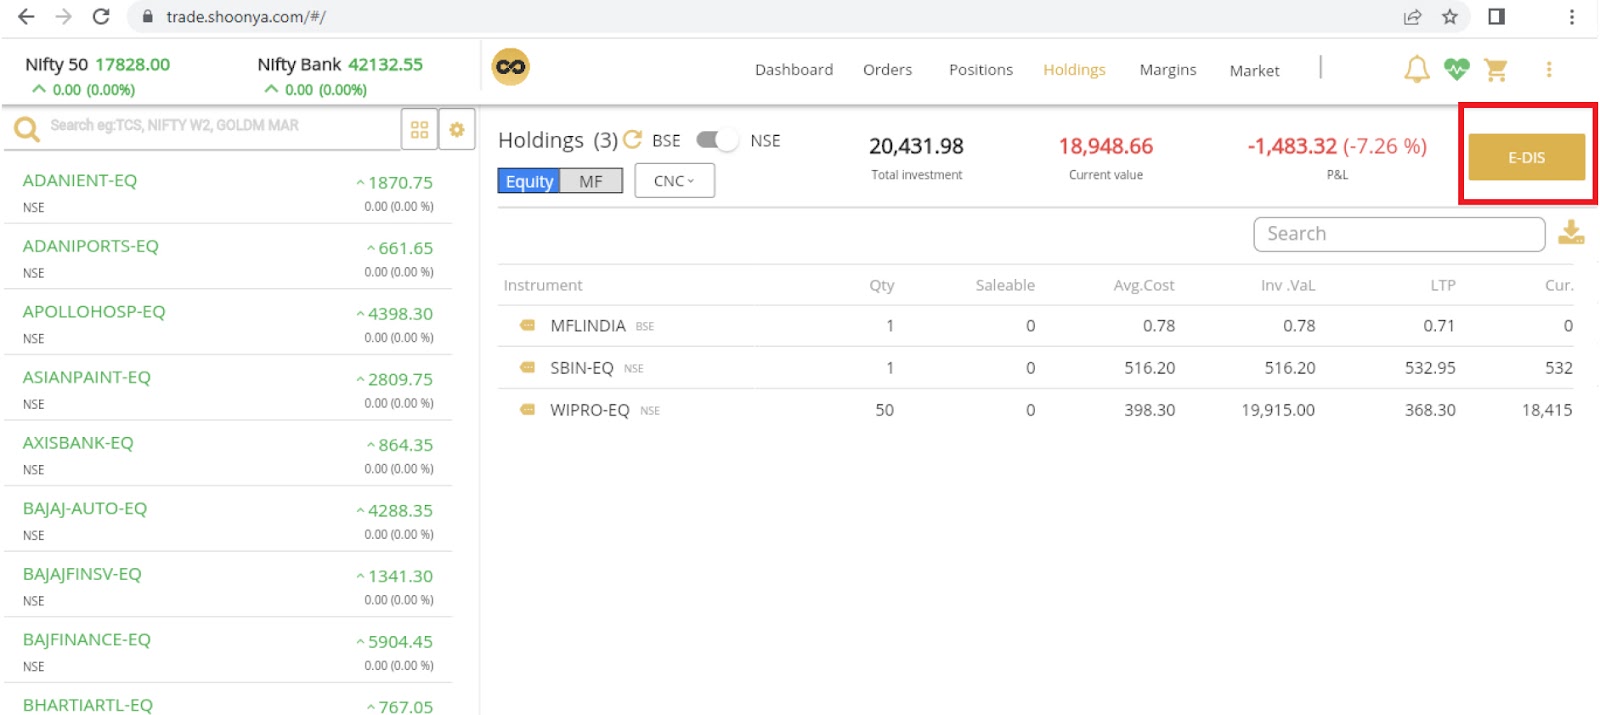Open Chrome three-dot menu
This screenshot has height=715, width=1600.
click(x=1571, y=17)
